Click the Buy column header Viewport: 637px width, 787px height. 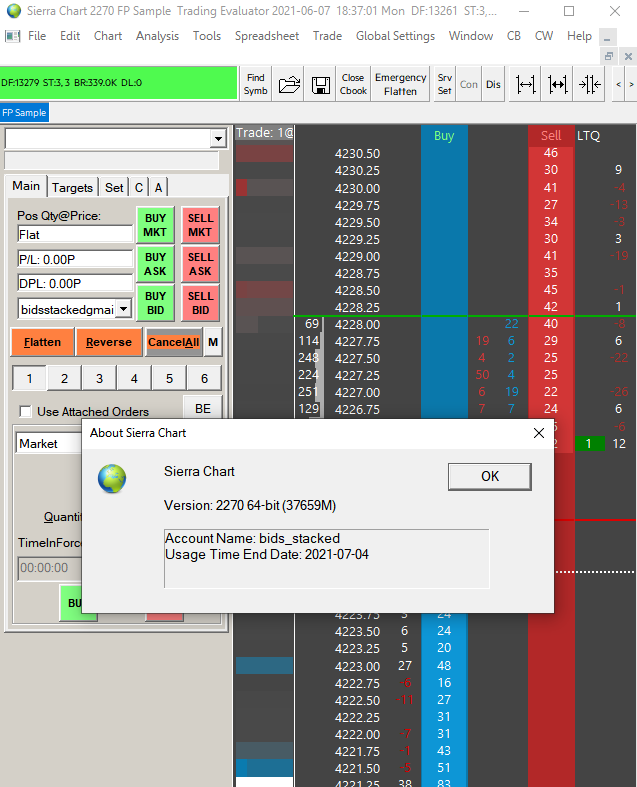click(444, 136)
